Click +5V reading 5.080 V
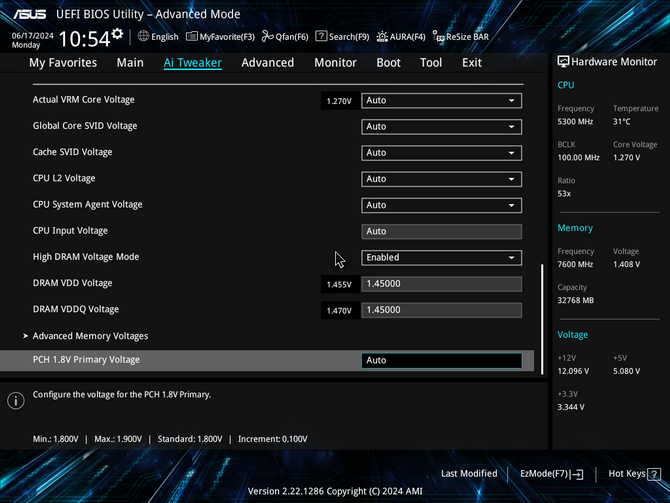Screen dimensions: 670x503 pos(626,371)
